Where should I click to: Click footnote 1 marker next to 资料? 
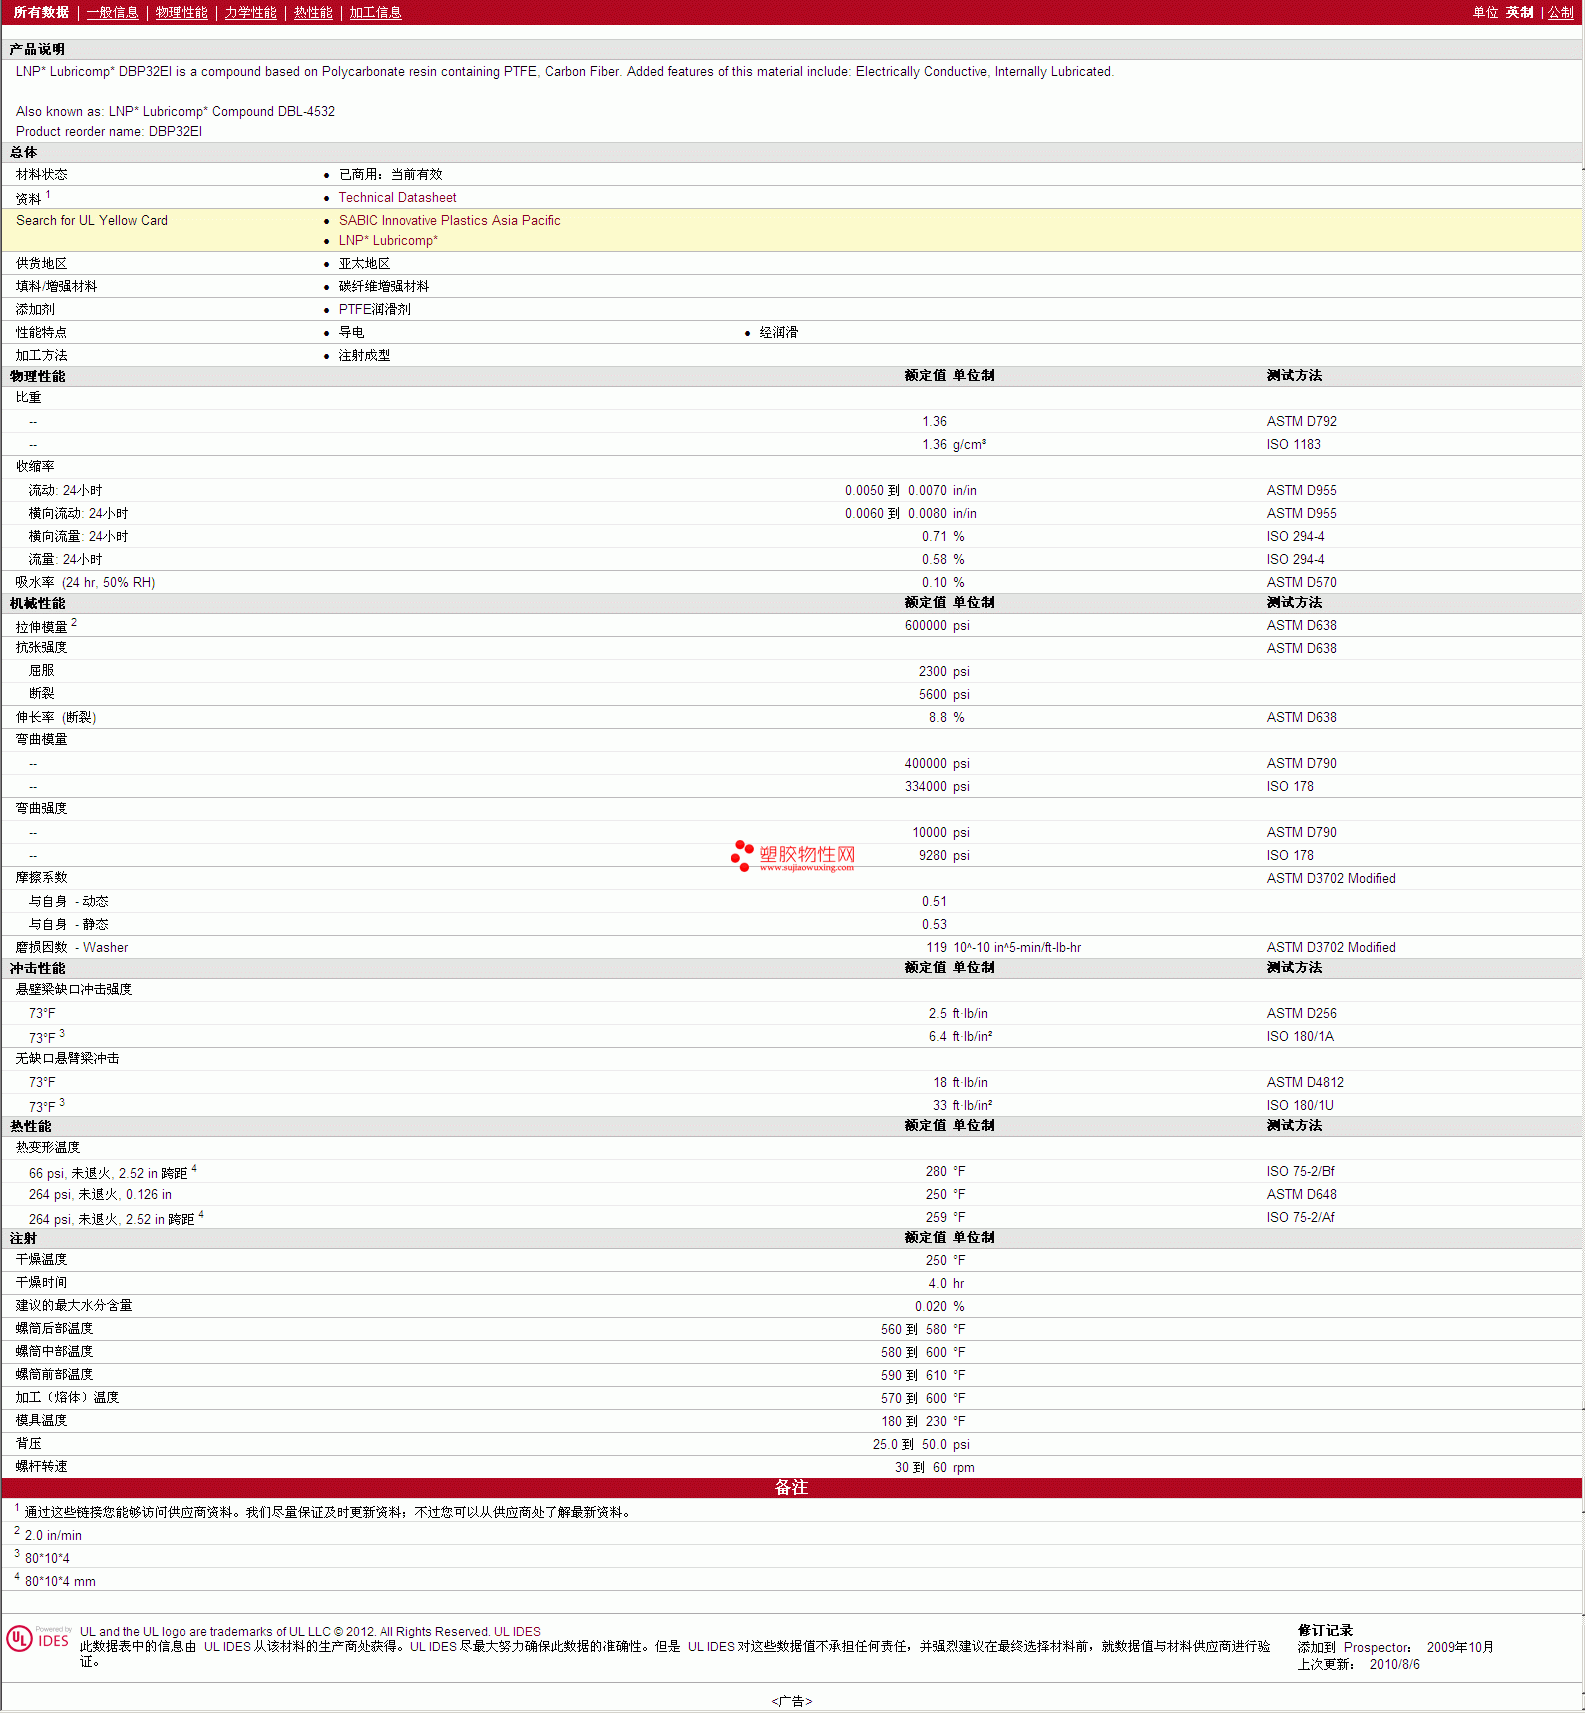point(48,195)
